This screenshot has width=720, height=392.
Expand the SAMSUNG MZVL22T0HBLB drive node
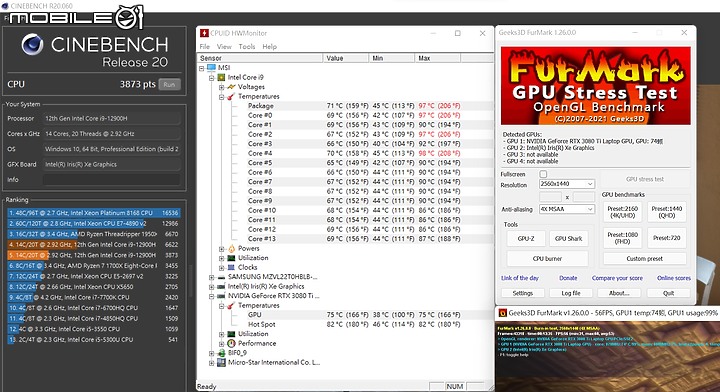point(212,277)
